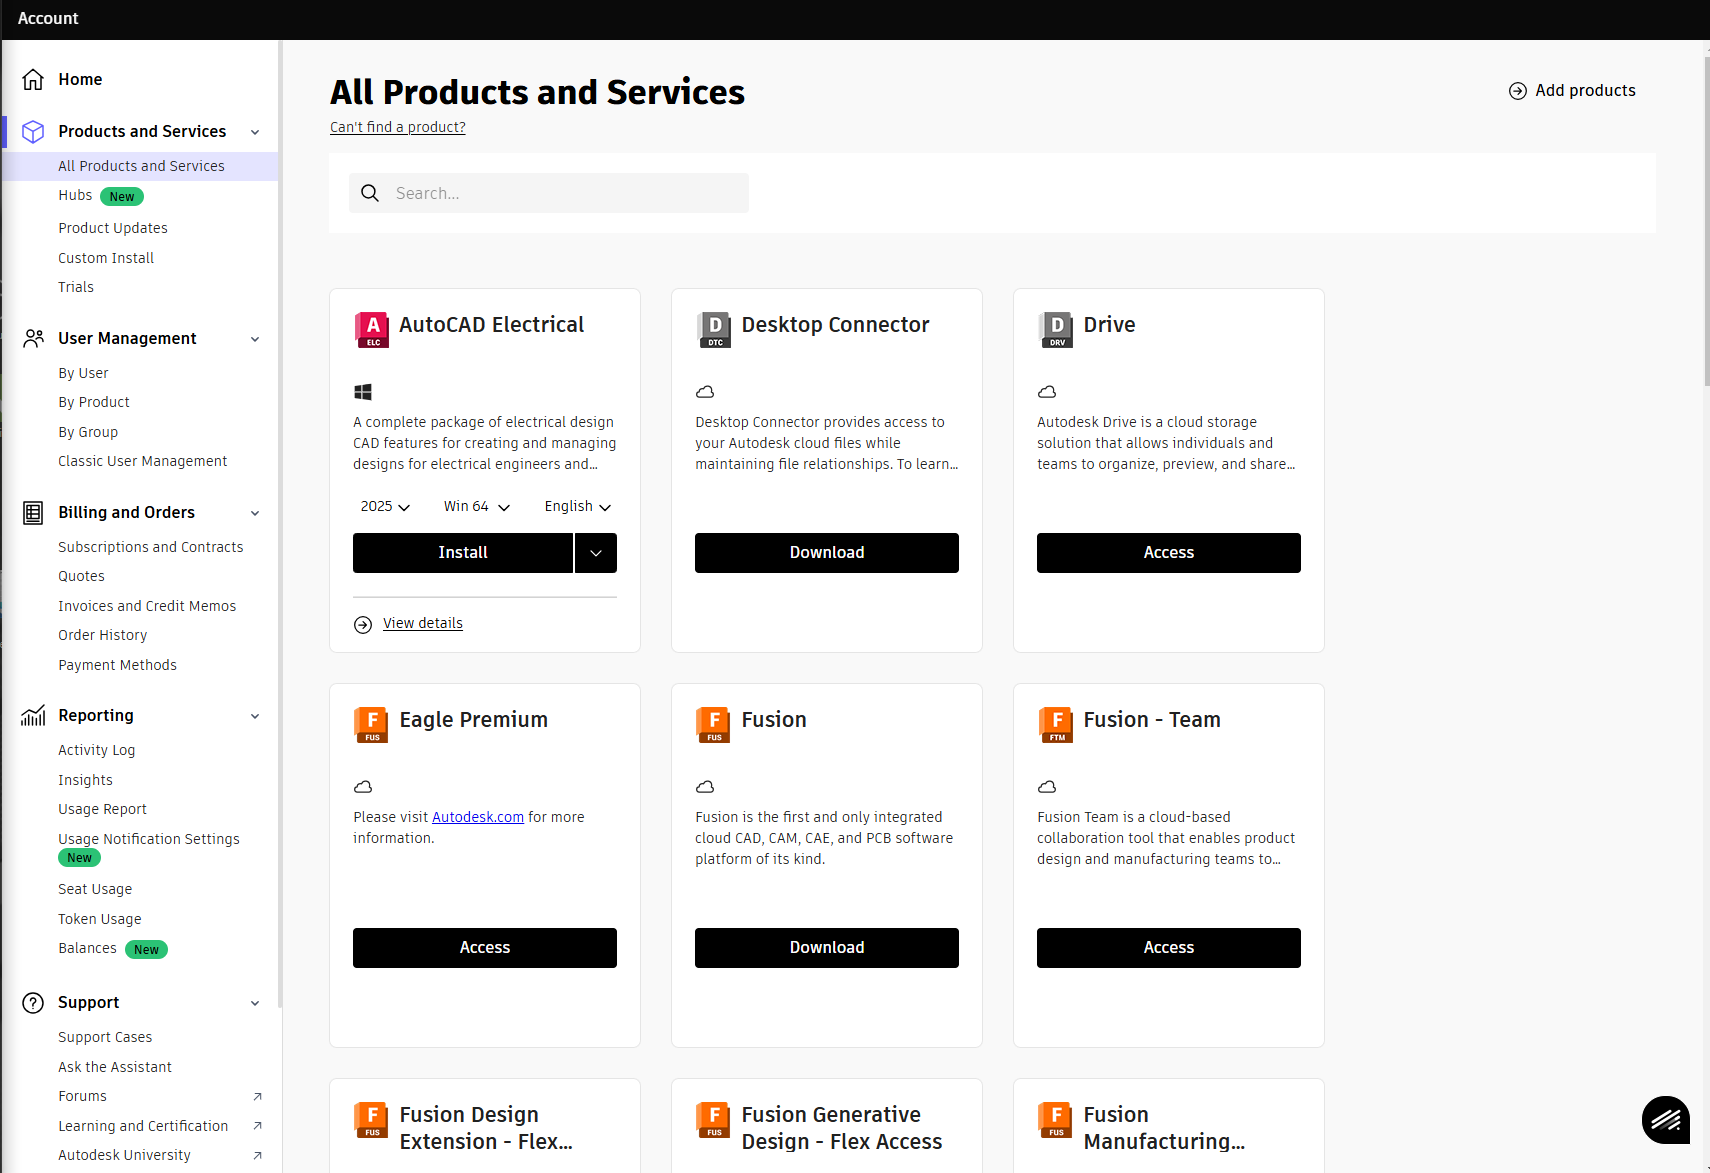Open Hubs in sidebar menu

click(75, 196)
